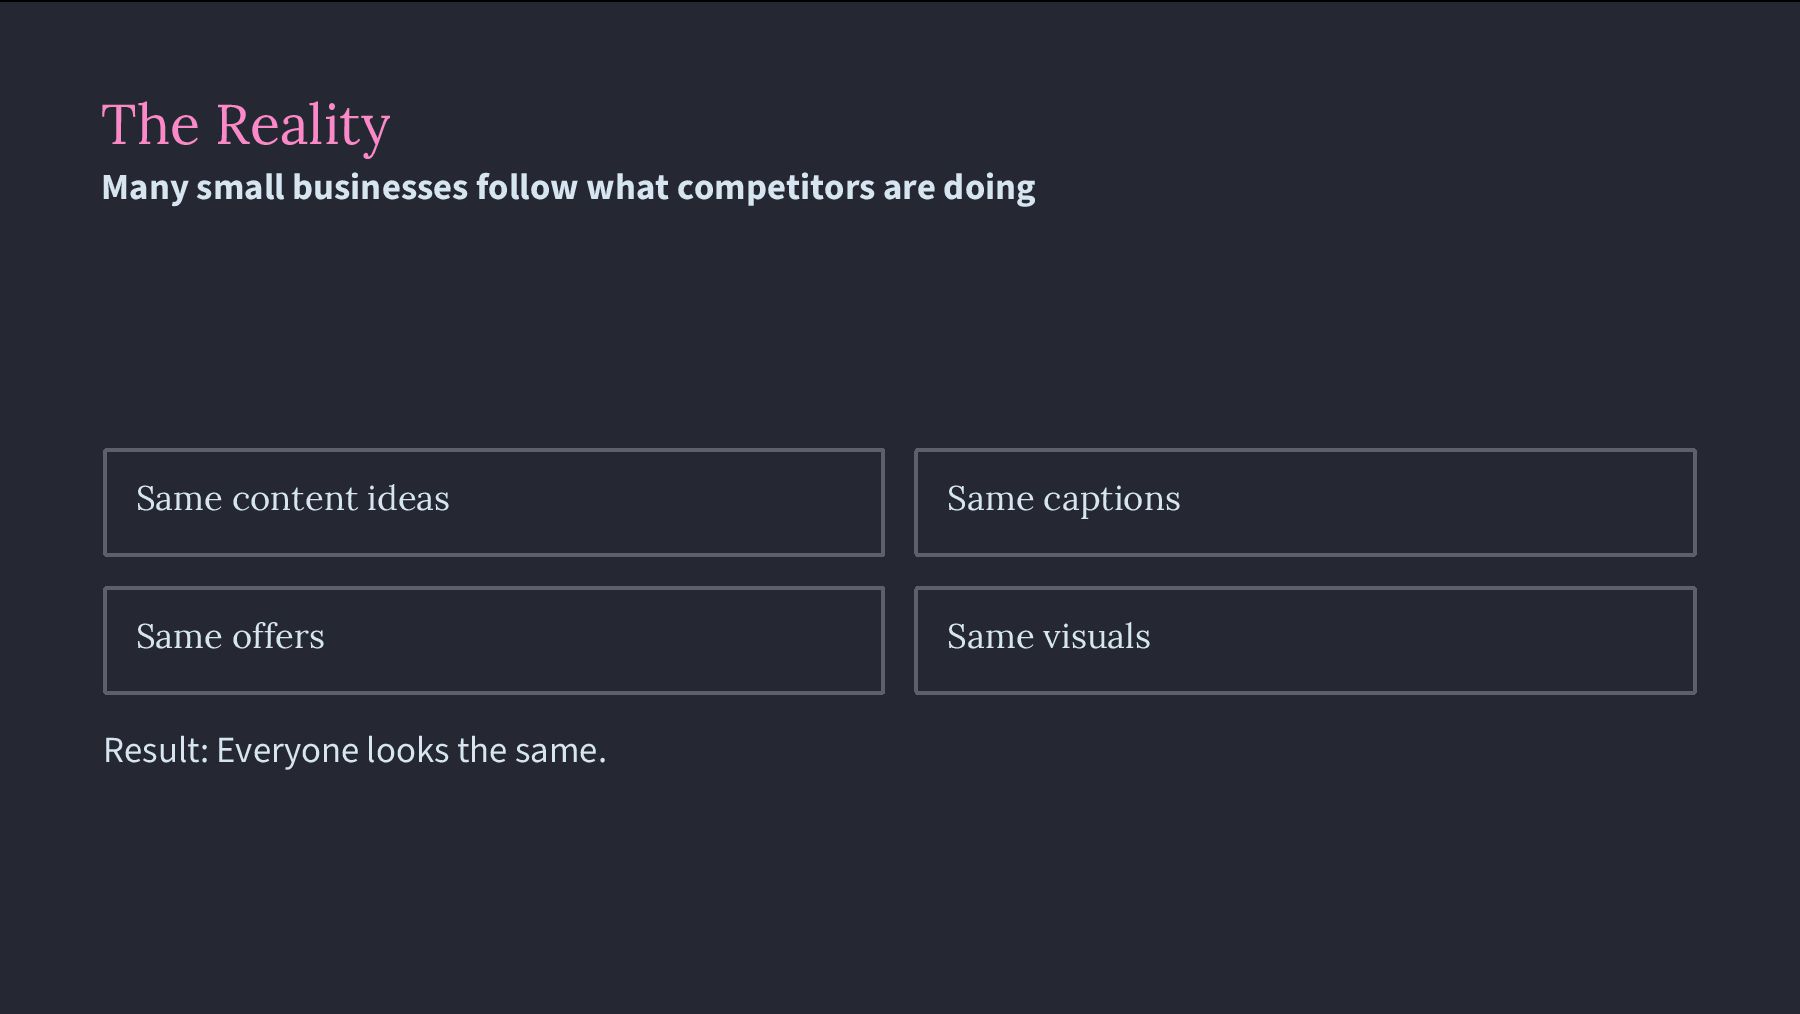Click the 'Same offers' box
The height and width of the screenshot is (1014, 1800).
[x=493, y=640]
